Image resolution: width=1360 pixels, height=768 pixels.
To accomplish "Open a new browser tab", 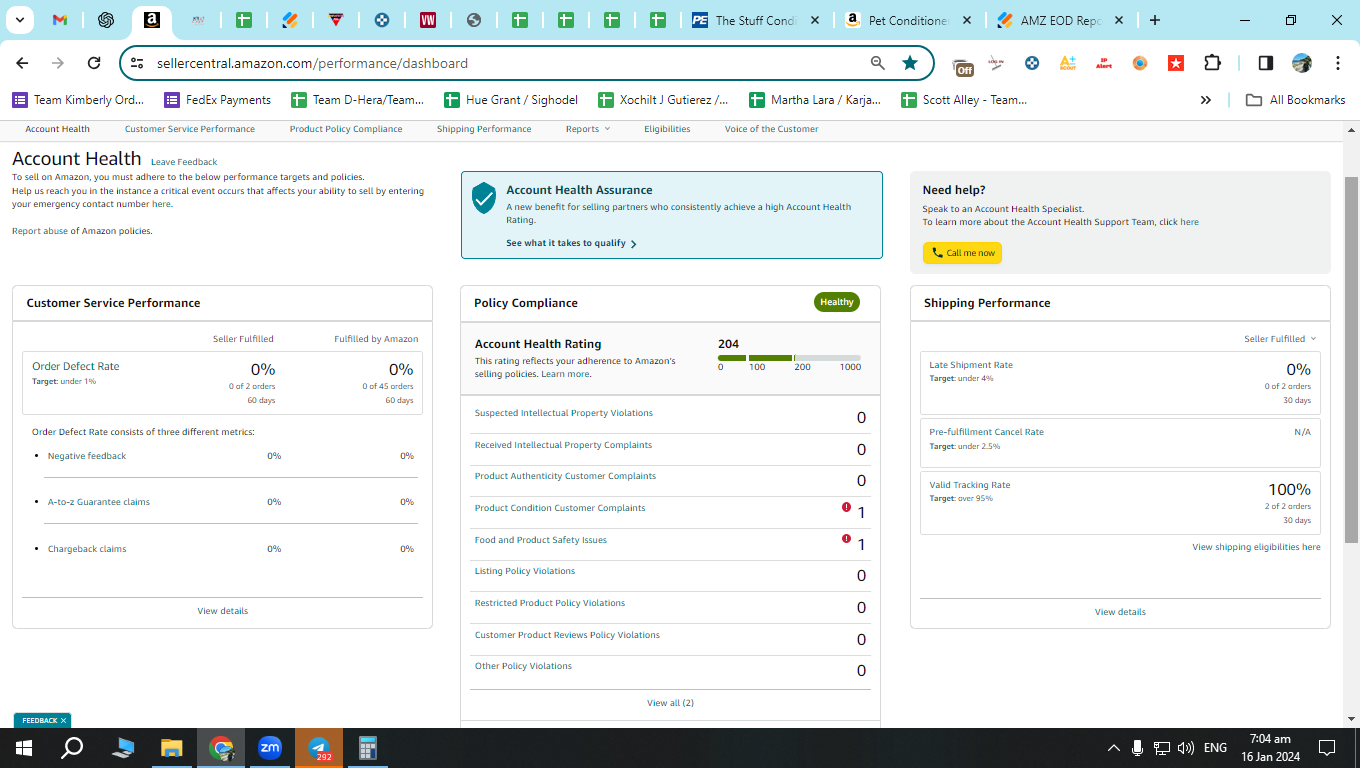I will coord(1155,20).
